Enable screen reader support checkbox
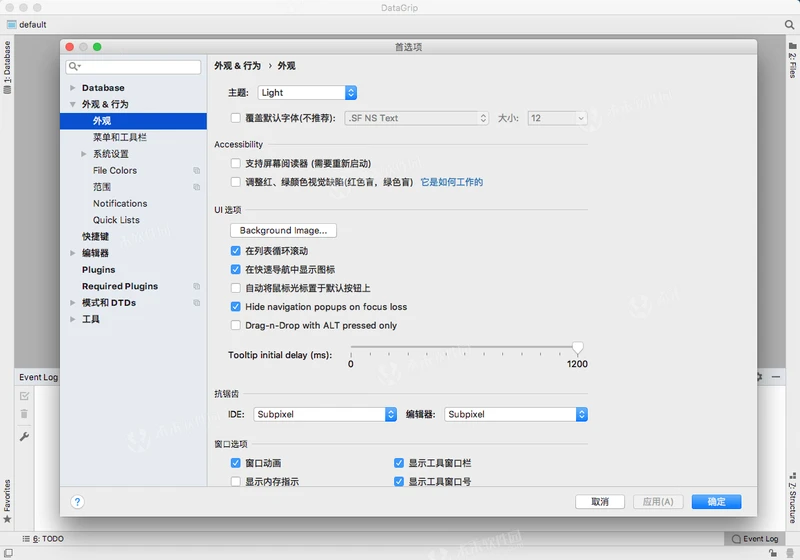 [x=235, y=163]
